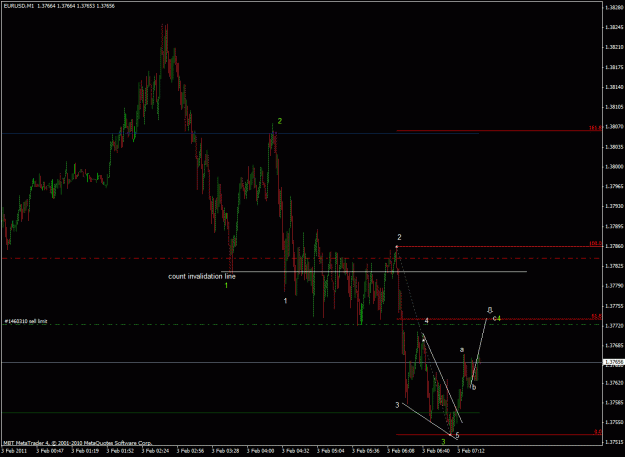Screen dimensions: 625x457
Task: Click the '3 Feb 05:04' time axis label
Action: click(330, 451)
